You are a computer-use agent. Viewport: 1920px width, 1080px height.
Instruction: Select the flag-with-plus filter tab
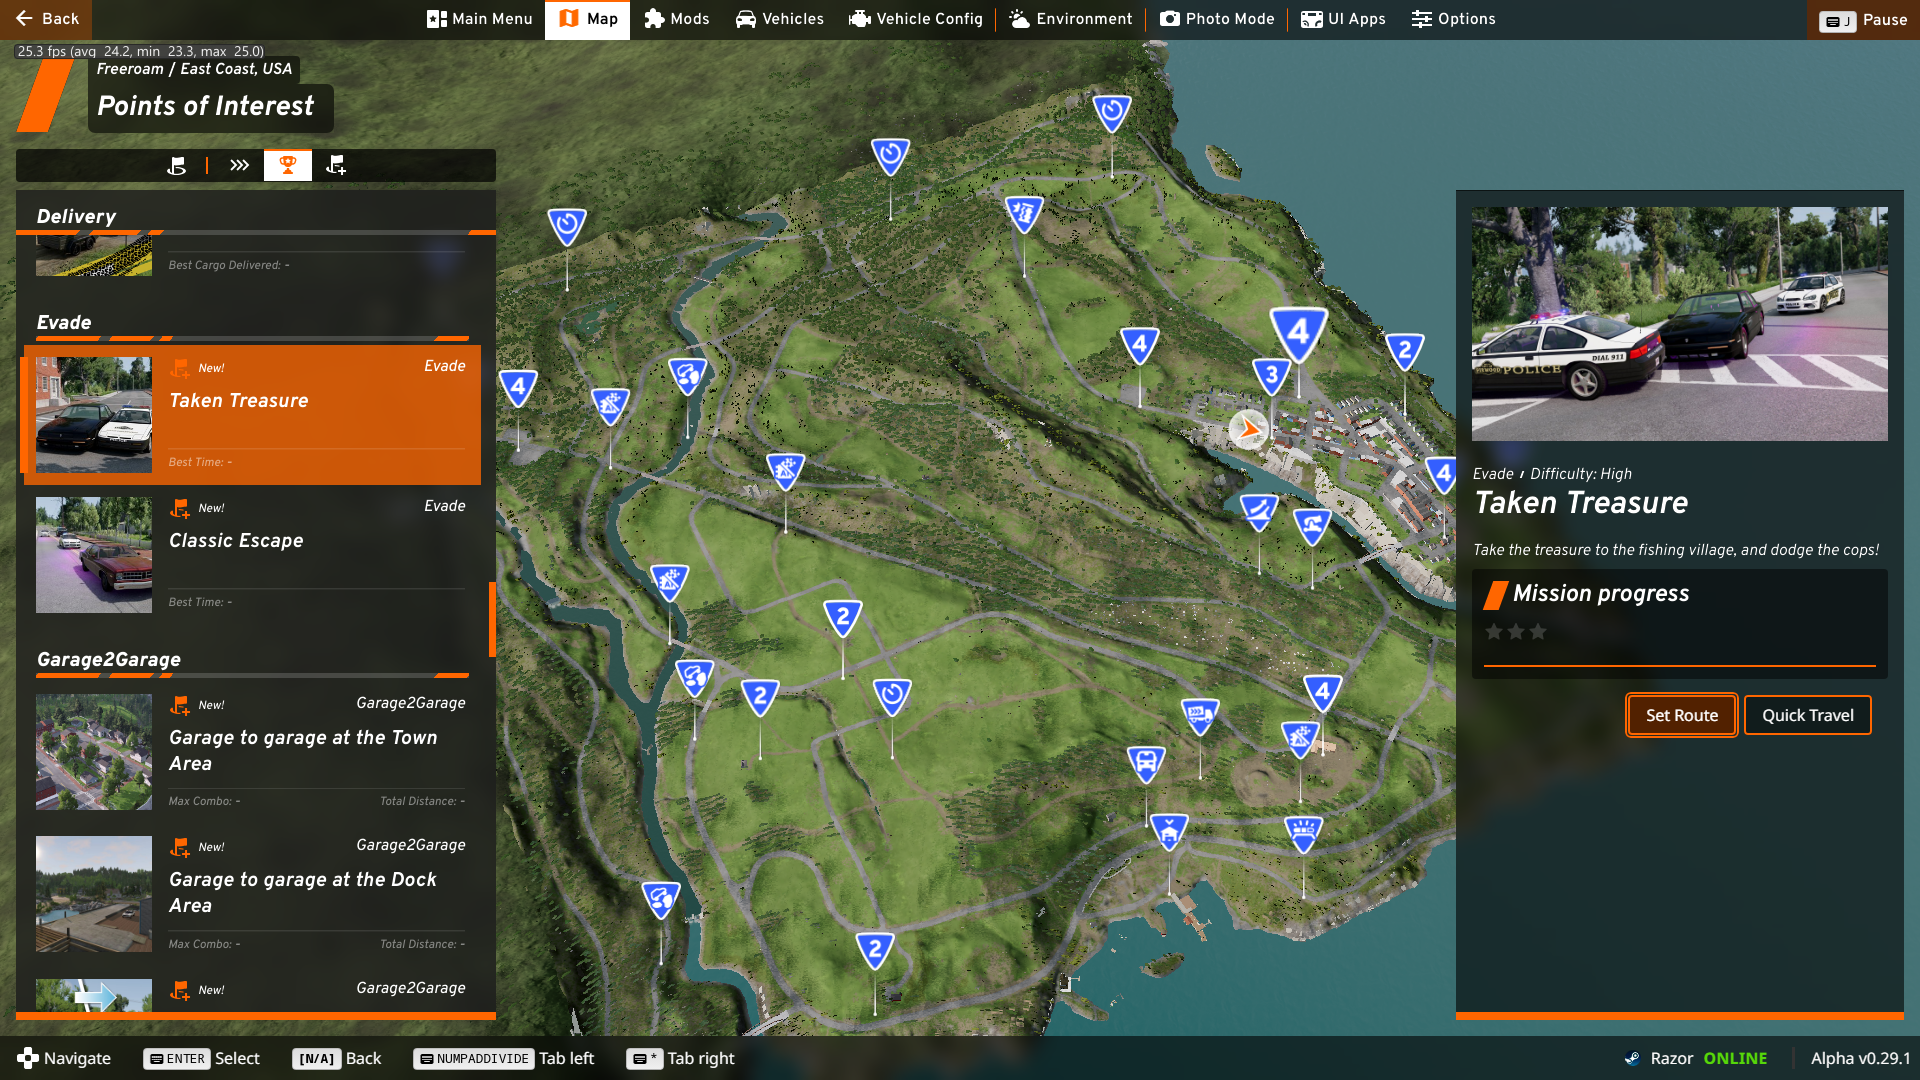[x=336, y=165]
